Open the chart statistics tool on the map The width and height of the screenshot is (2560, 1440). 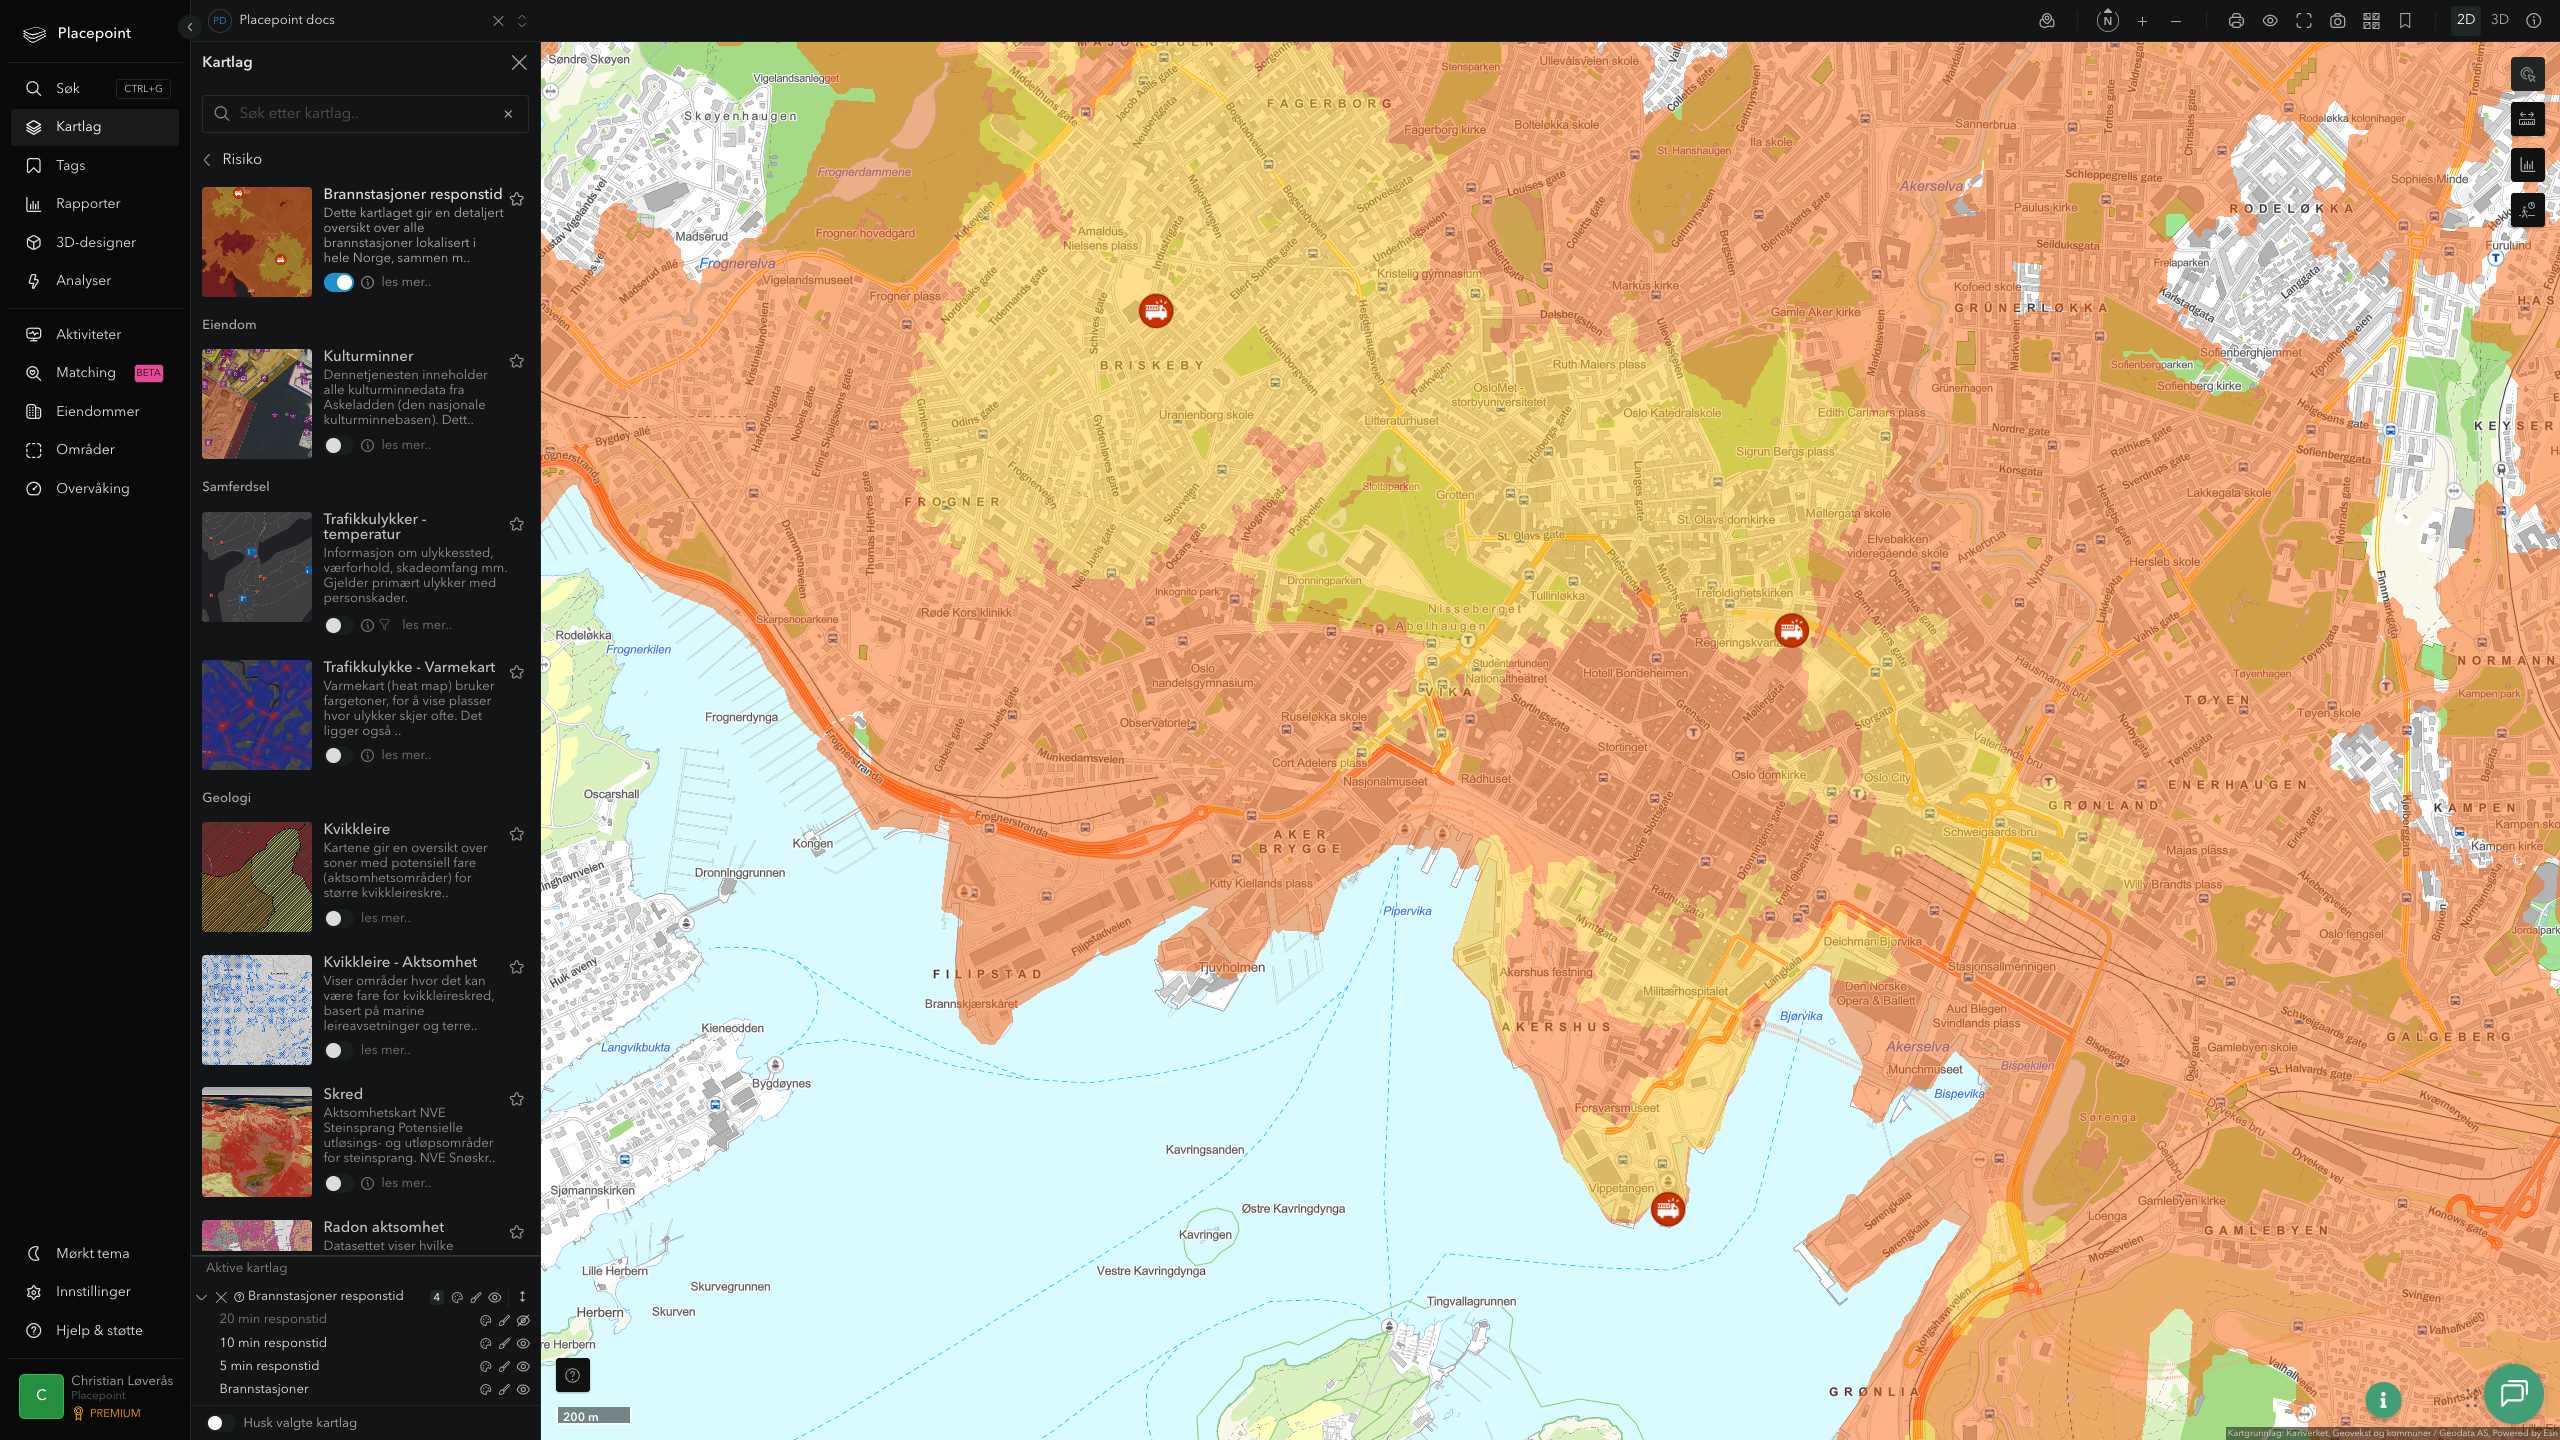pyautogui.click(x=2527, y=165)
